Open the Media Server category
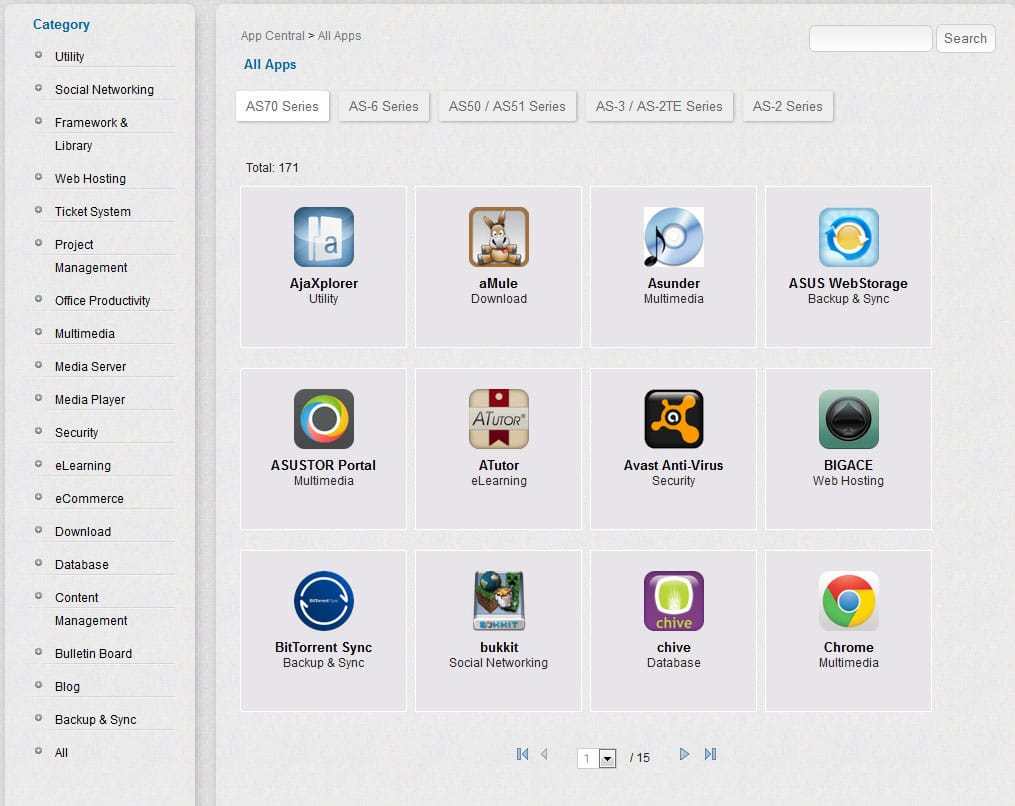The width and height of the screenshot is (1015, 806). [91, 366]
